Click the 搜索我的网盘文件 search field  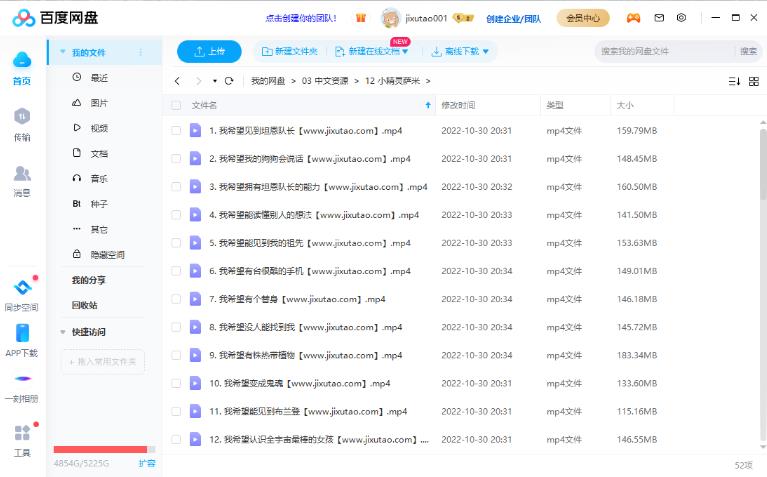[665, 51]
